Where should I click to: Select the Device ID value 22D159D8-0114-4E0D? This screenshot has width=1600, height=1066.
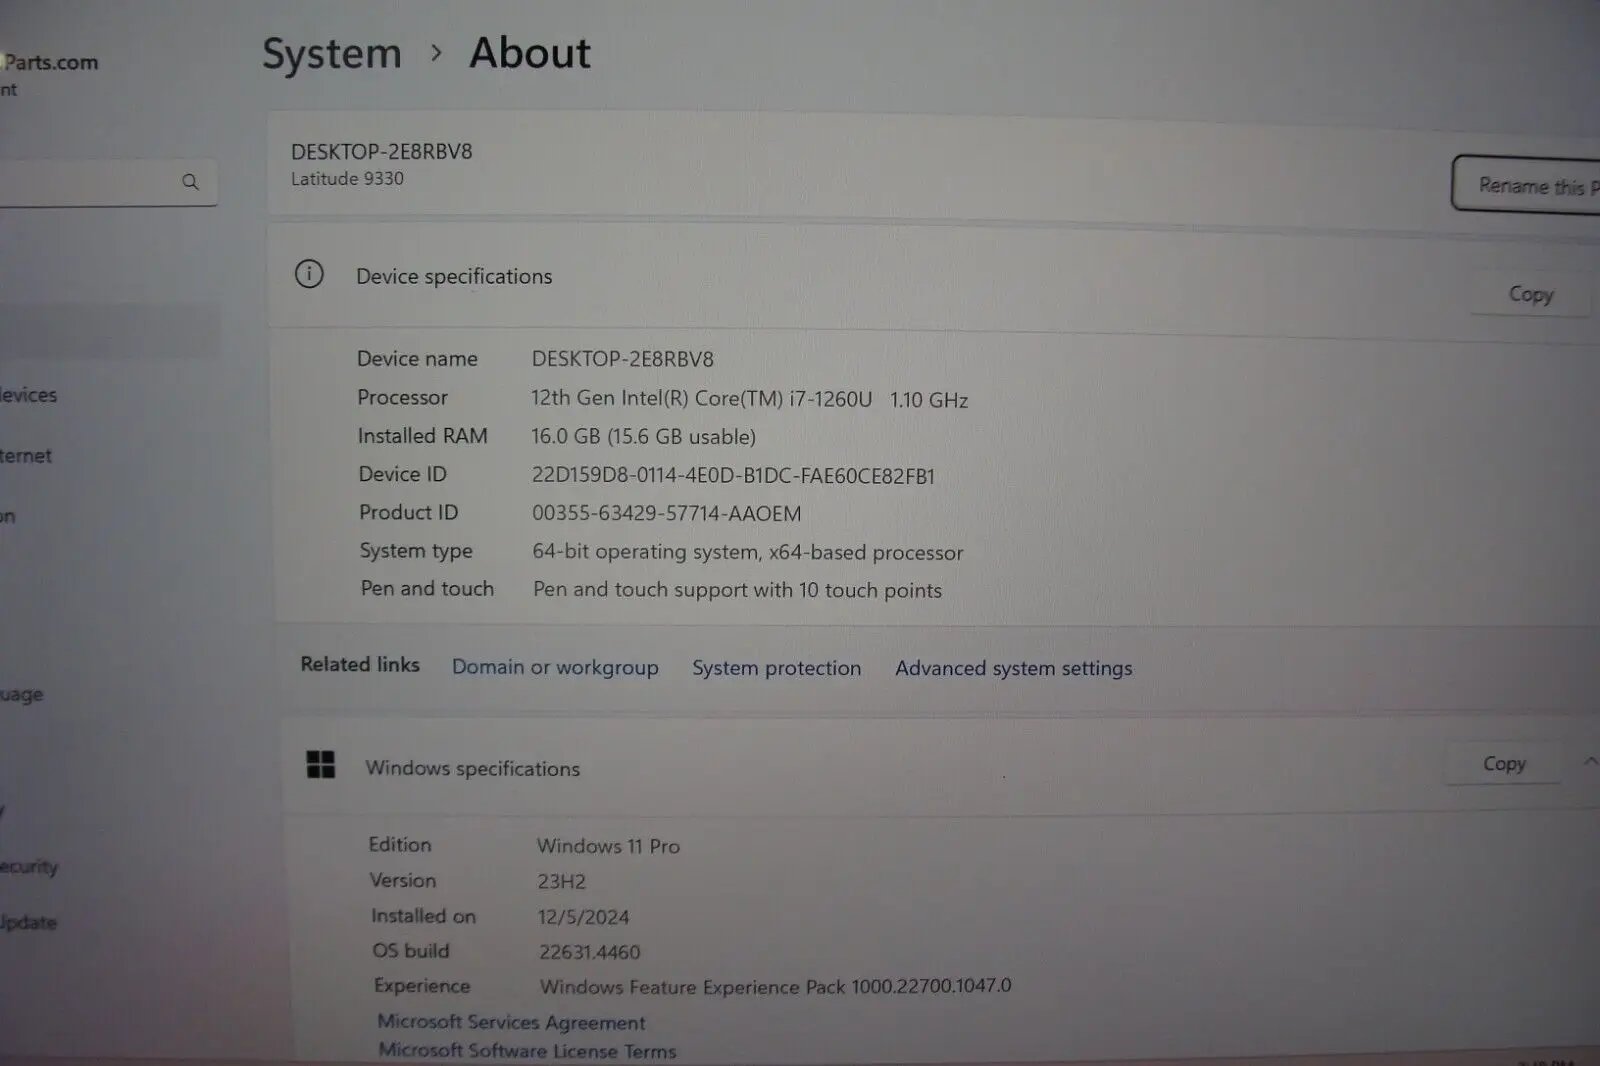[733, 476]
